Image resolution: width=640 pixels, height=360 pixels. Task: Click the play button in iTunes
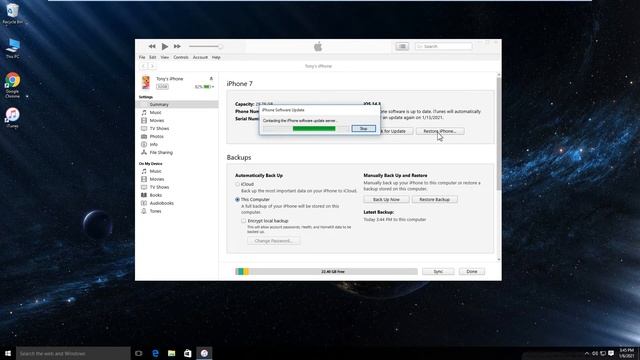tap(164, 47)
